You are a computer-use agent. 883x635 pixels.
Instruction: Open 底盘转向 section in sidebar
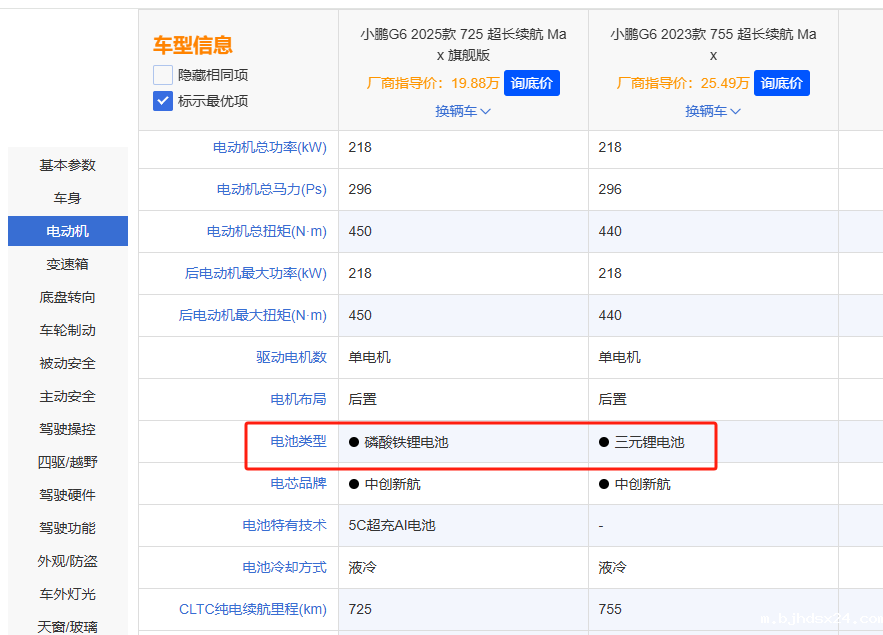[x=68, y=297]
